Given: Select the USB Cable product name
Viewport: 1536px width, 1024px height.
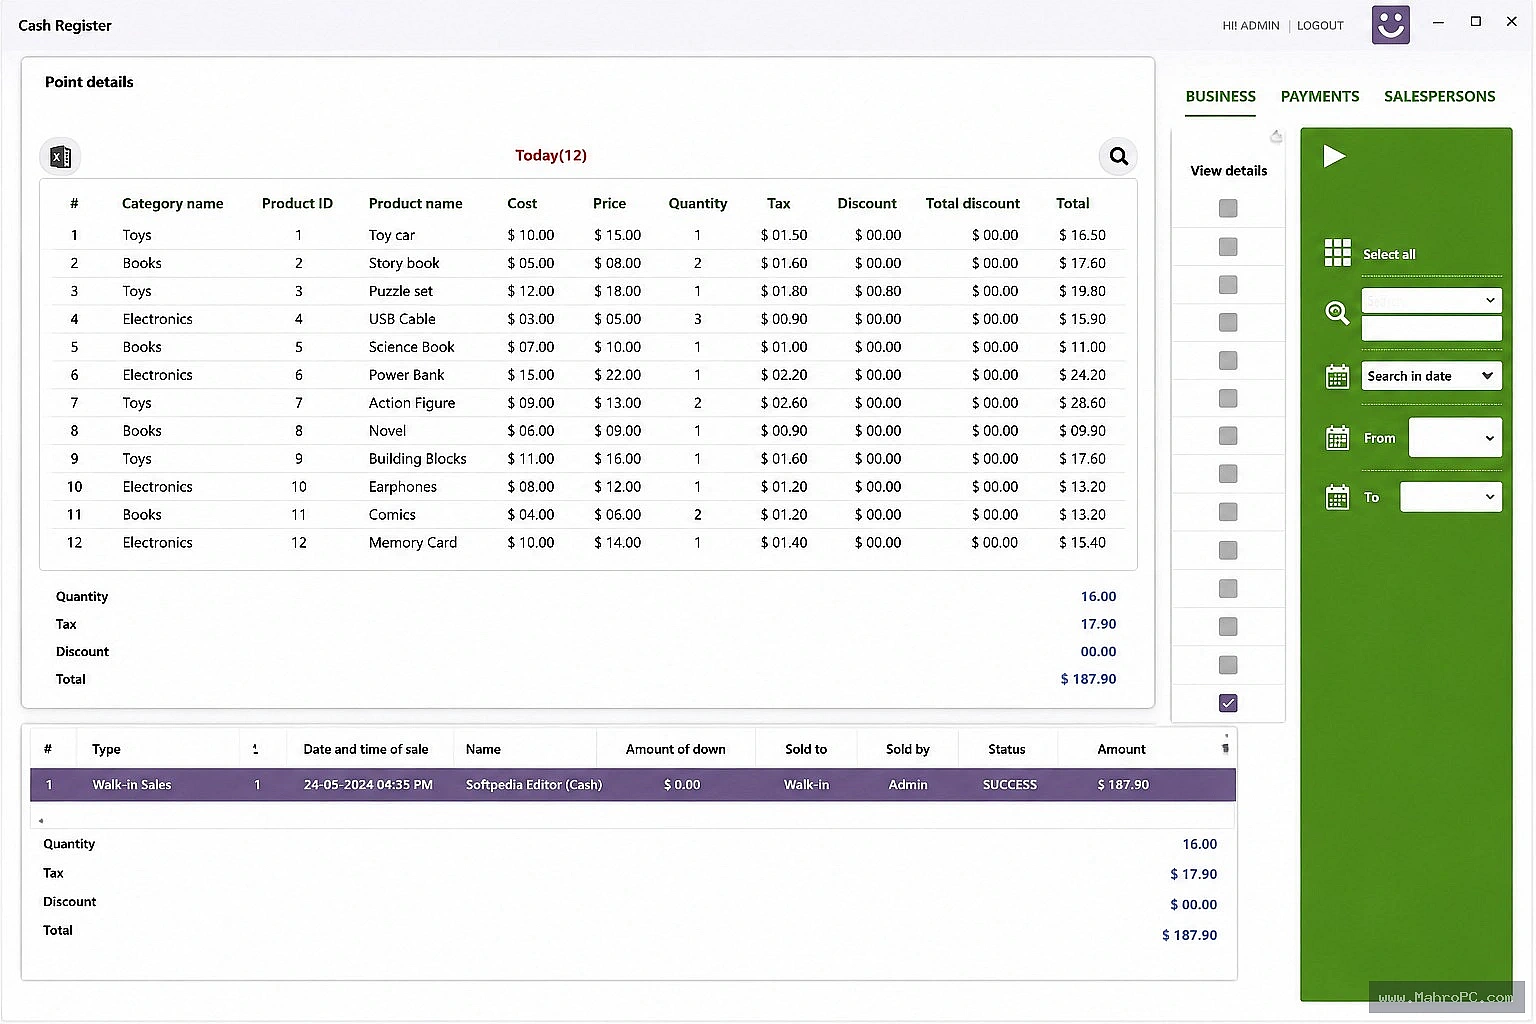Looking at the screenshot, I should [402, 319].
